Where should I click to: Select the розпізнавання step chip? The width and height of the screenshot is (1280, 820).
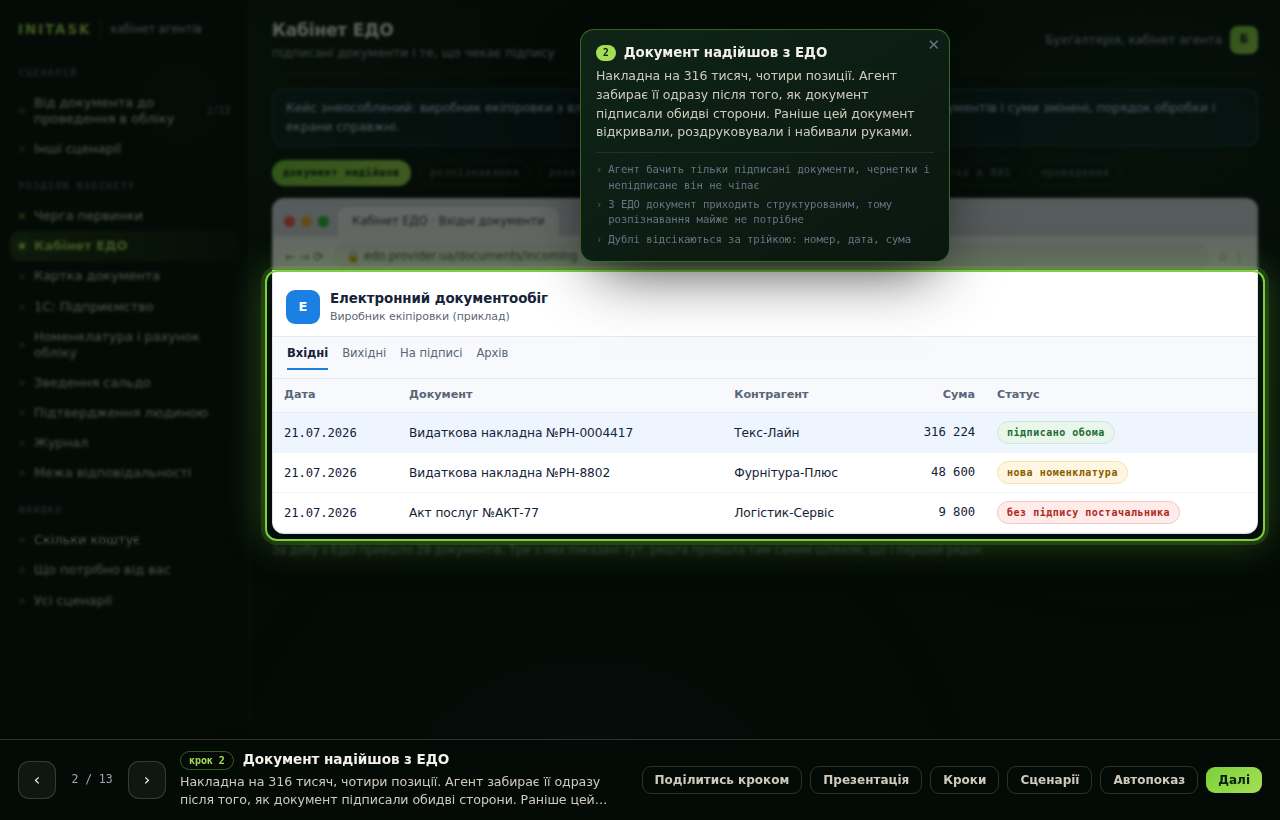(474, 173)
